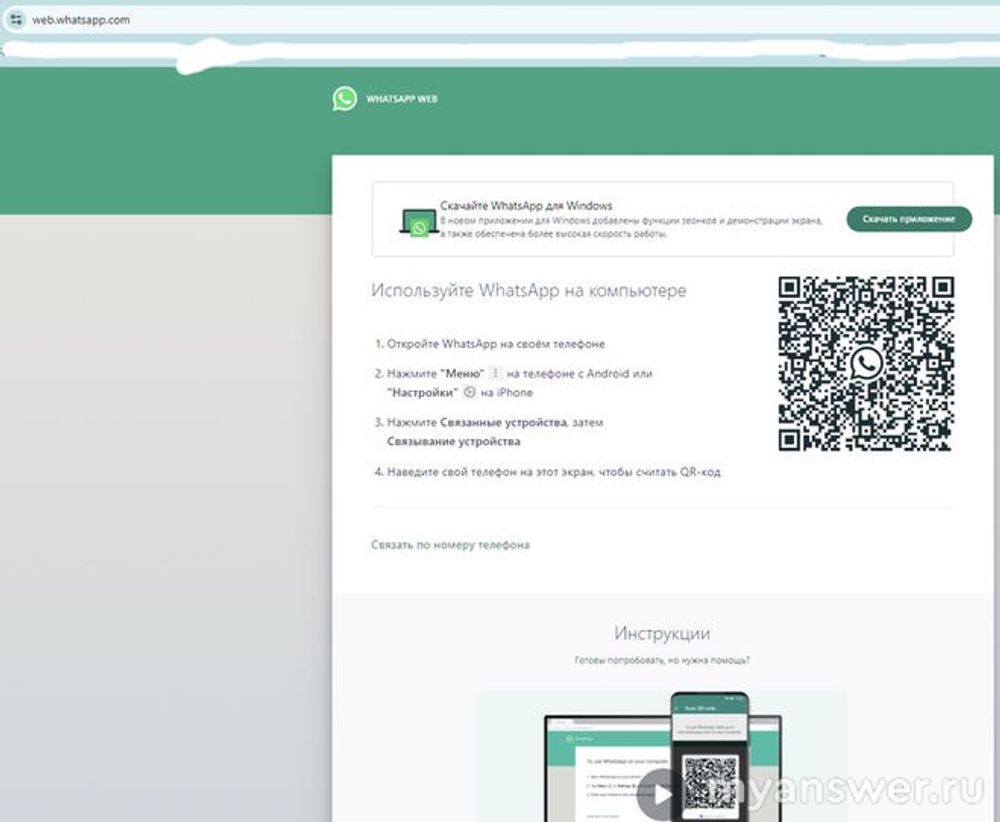1000x822 pixels.
Task: Click the Используйте WhatsApp на компьютере heading
Action: (x=528, y=291)
